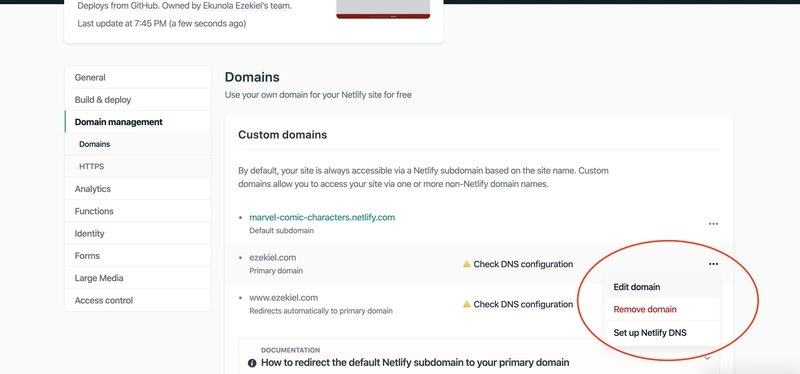Click the Domains page heading

(x=252, y=77)
